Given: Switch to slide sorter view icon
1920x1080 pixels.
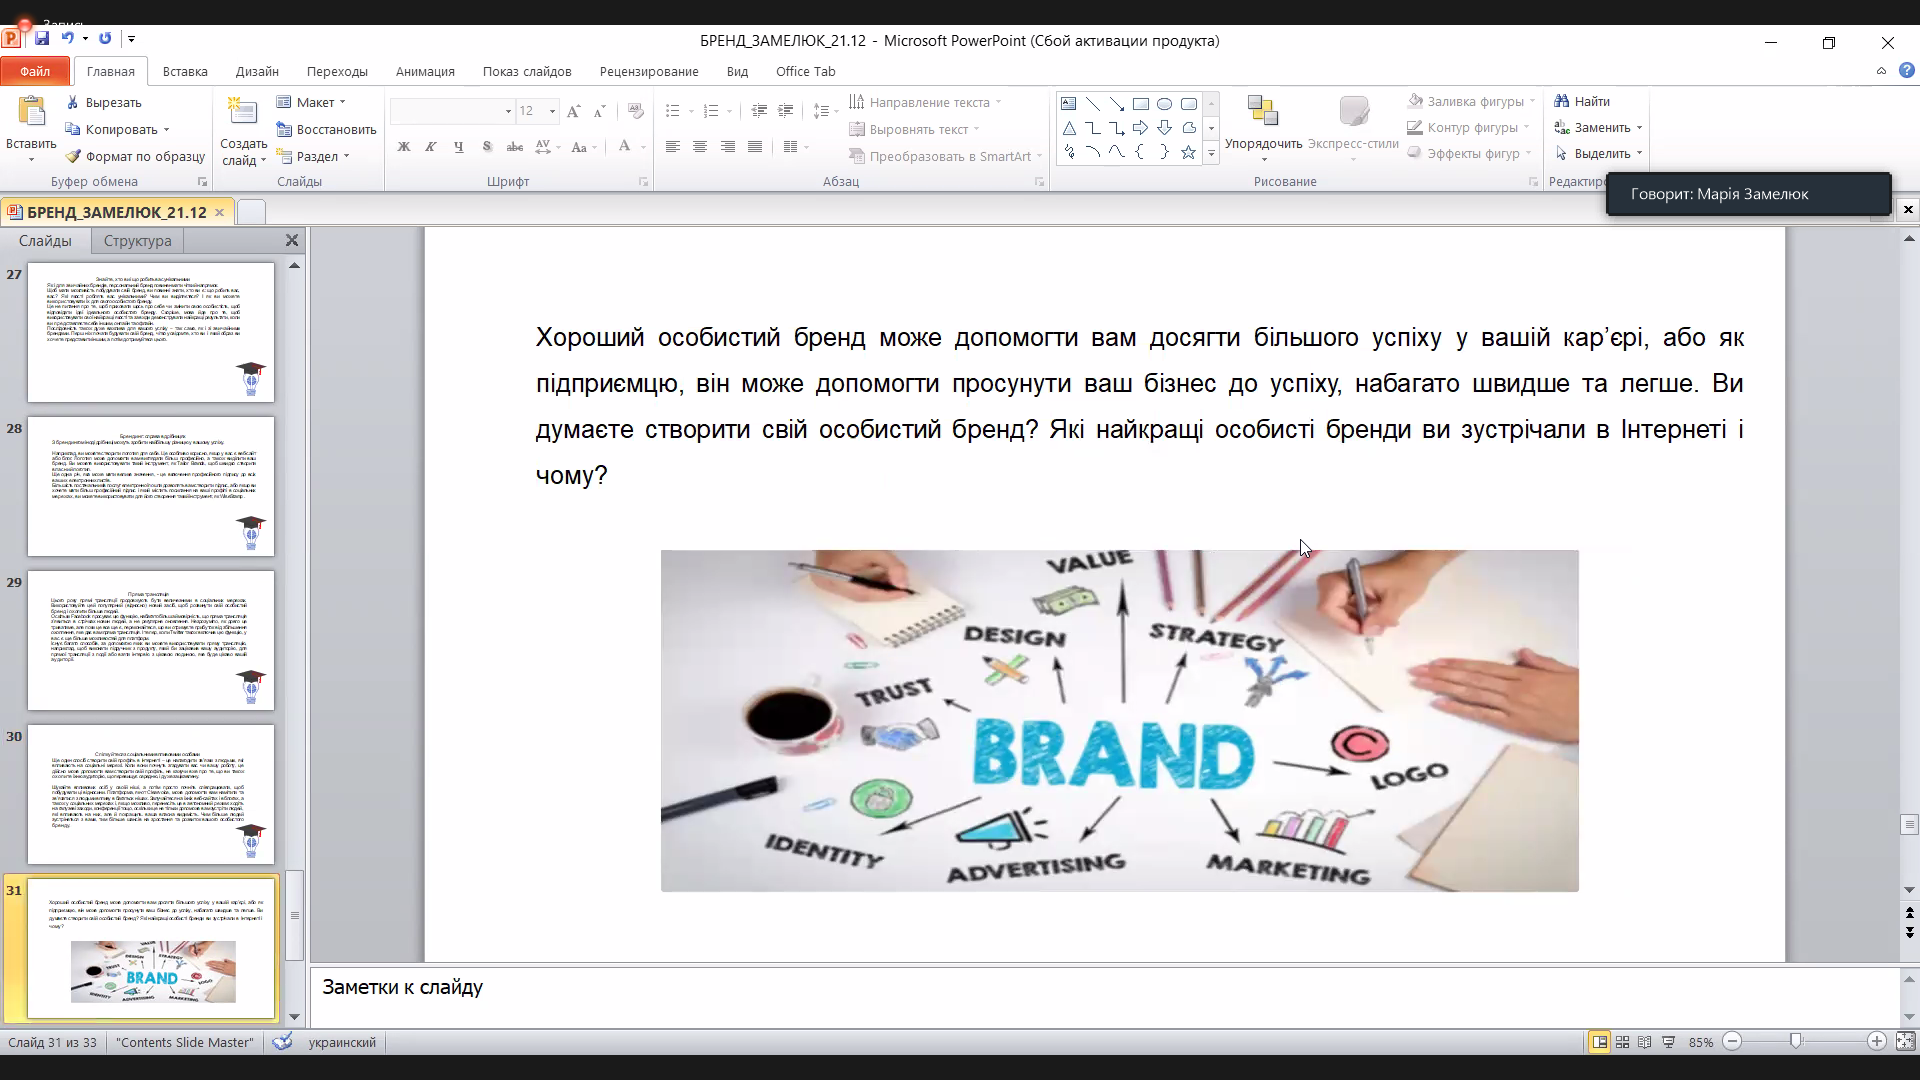Looking at the screenshot, I should [x=1622, y=1042].
